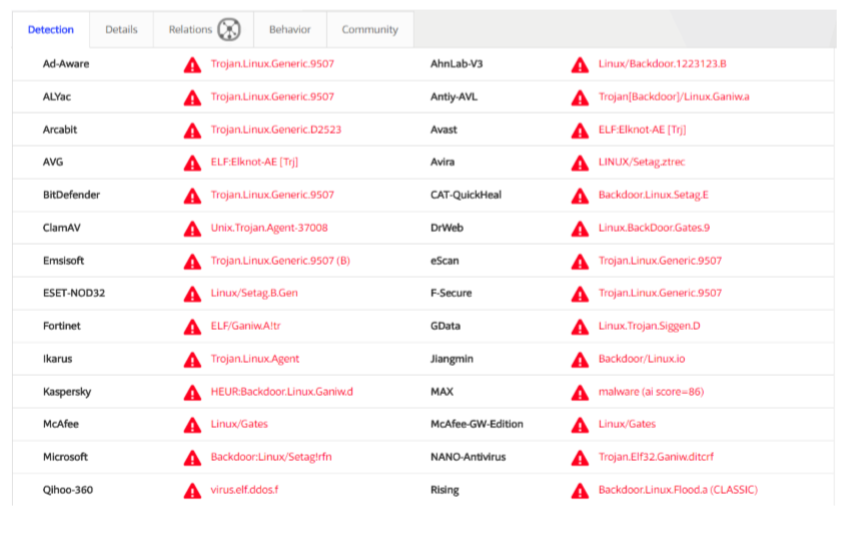
Task: Click the warning icon in DrWeb row
Action: point(580,229)
